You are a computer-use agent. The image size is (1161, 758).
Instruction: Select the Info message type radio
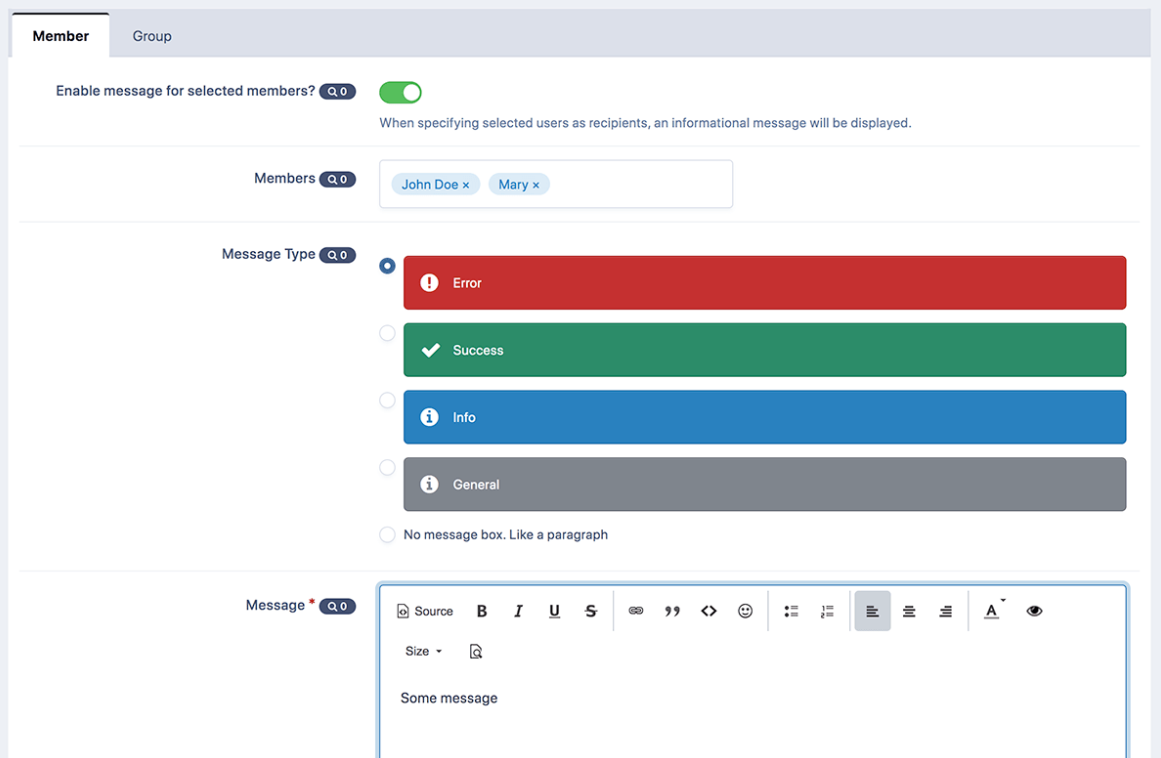[387, 400]
